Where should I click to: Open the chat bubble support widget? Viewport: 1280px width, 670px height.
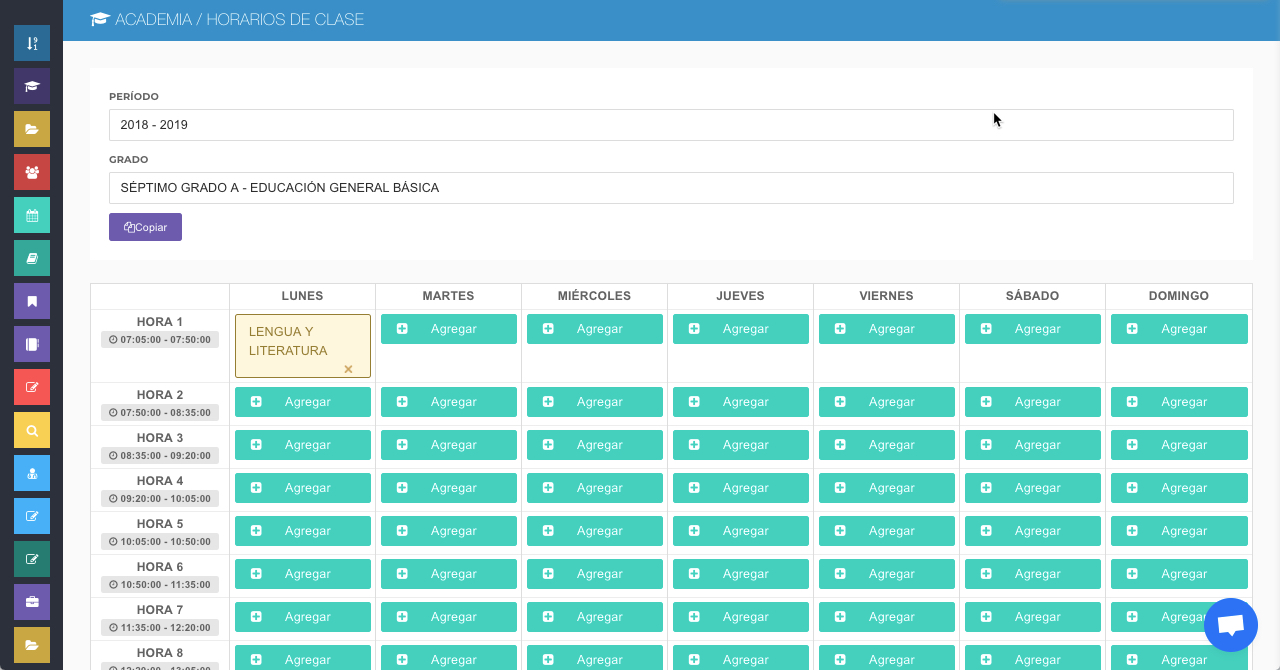[1230, 625]
